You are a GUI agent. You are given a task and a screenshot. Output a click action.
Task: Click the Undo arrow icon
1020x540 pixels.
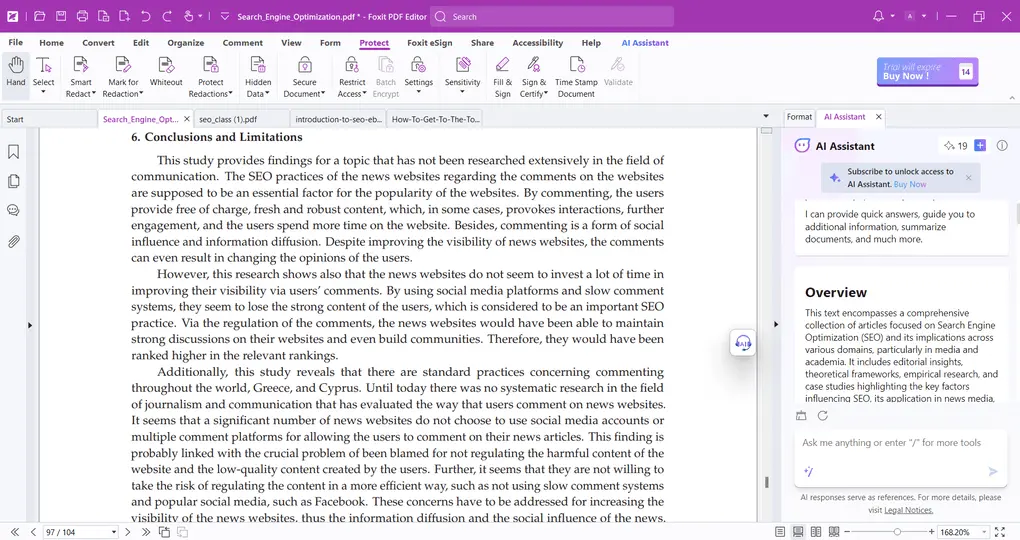[146, 17]
